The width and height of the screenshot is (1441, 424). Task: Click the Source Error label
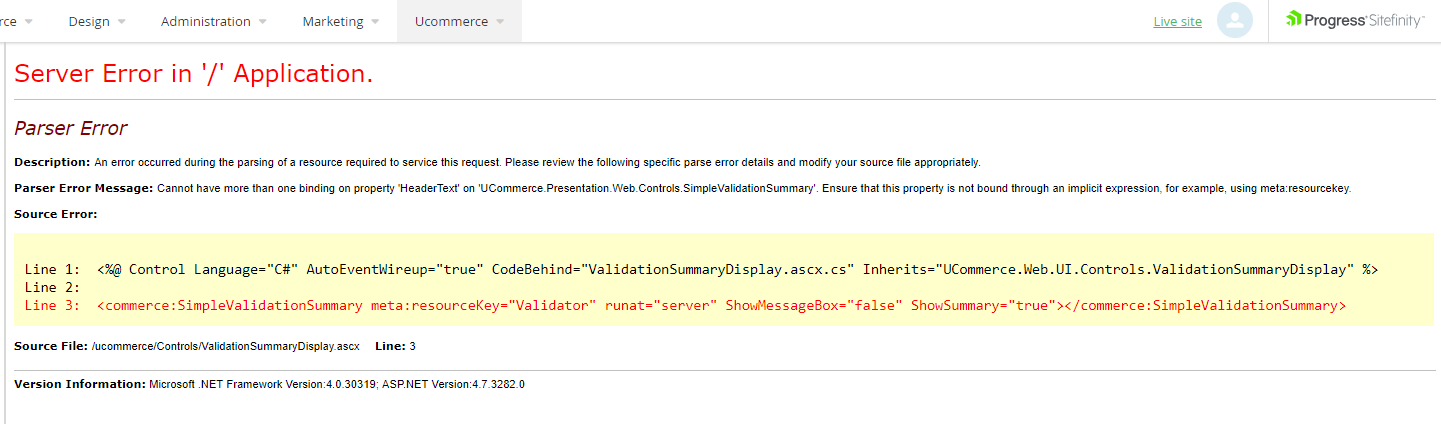[56, 214]
